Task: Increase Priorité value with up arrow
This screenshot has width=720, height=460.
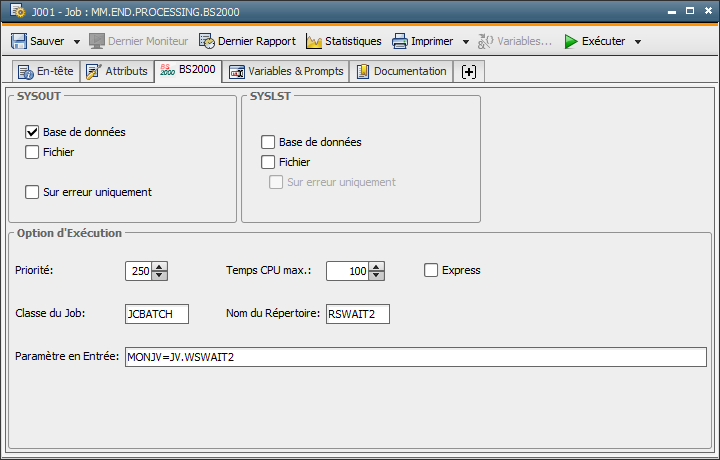Action: pyautogui.click(x=160, y=266)
